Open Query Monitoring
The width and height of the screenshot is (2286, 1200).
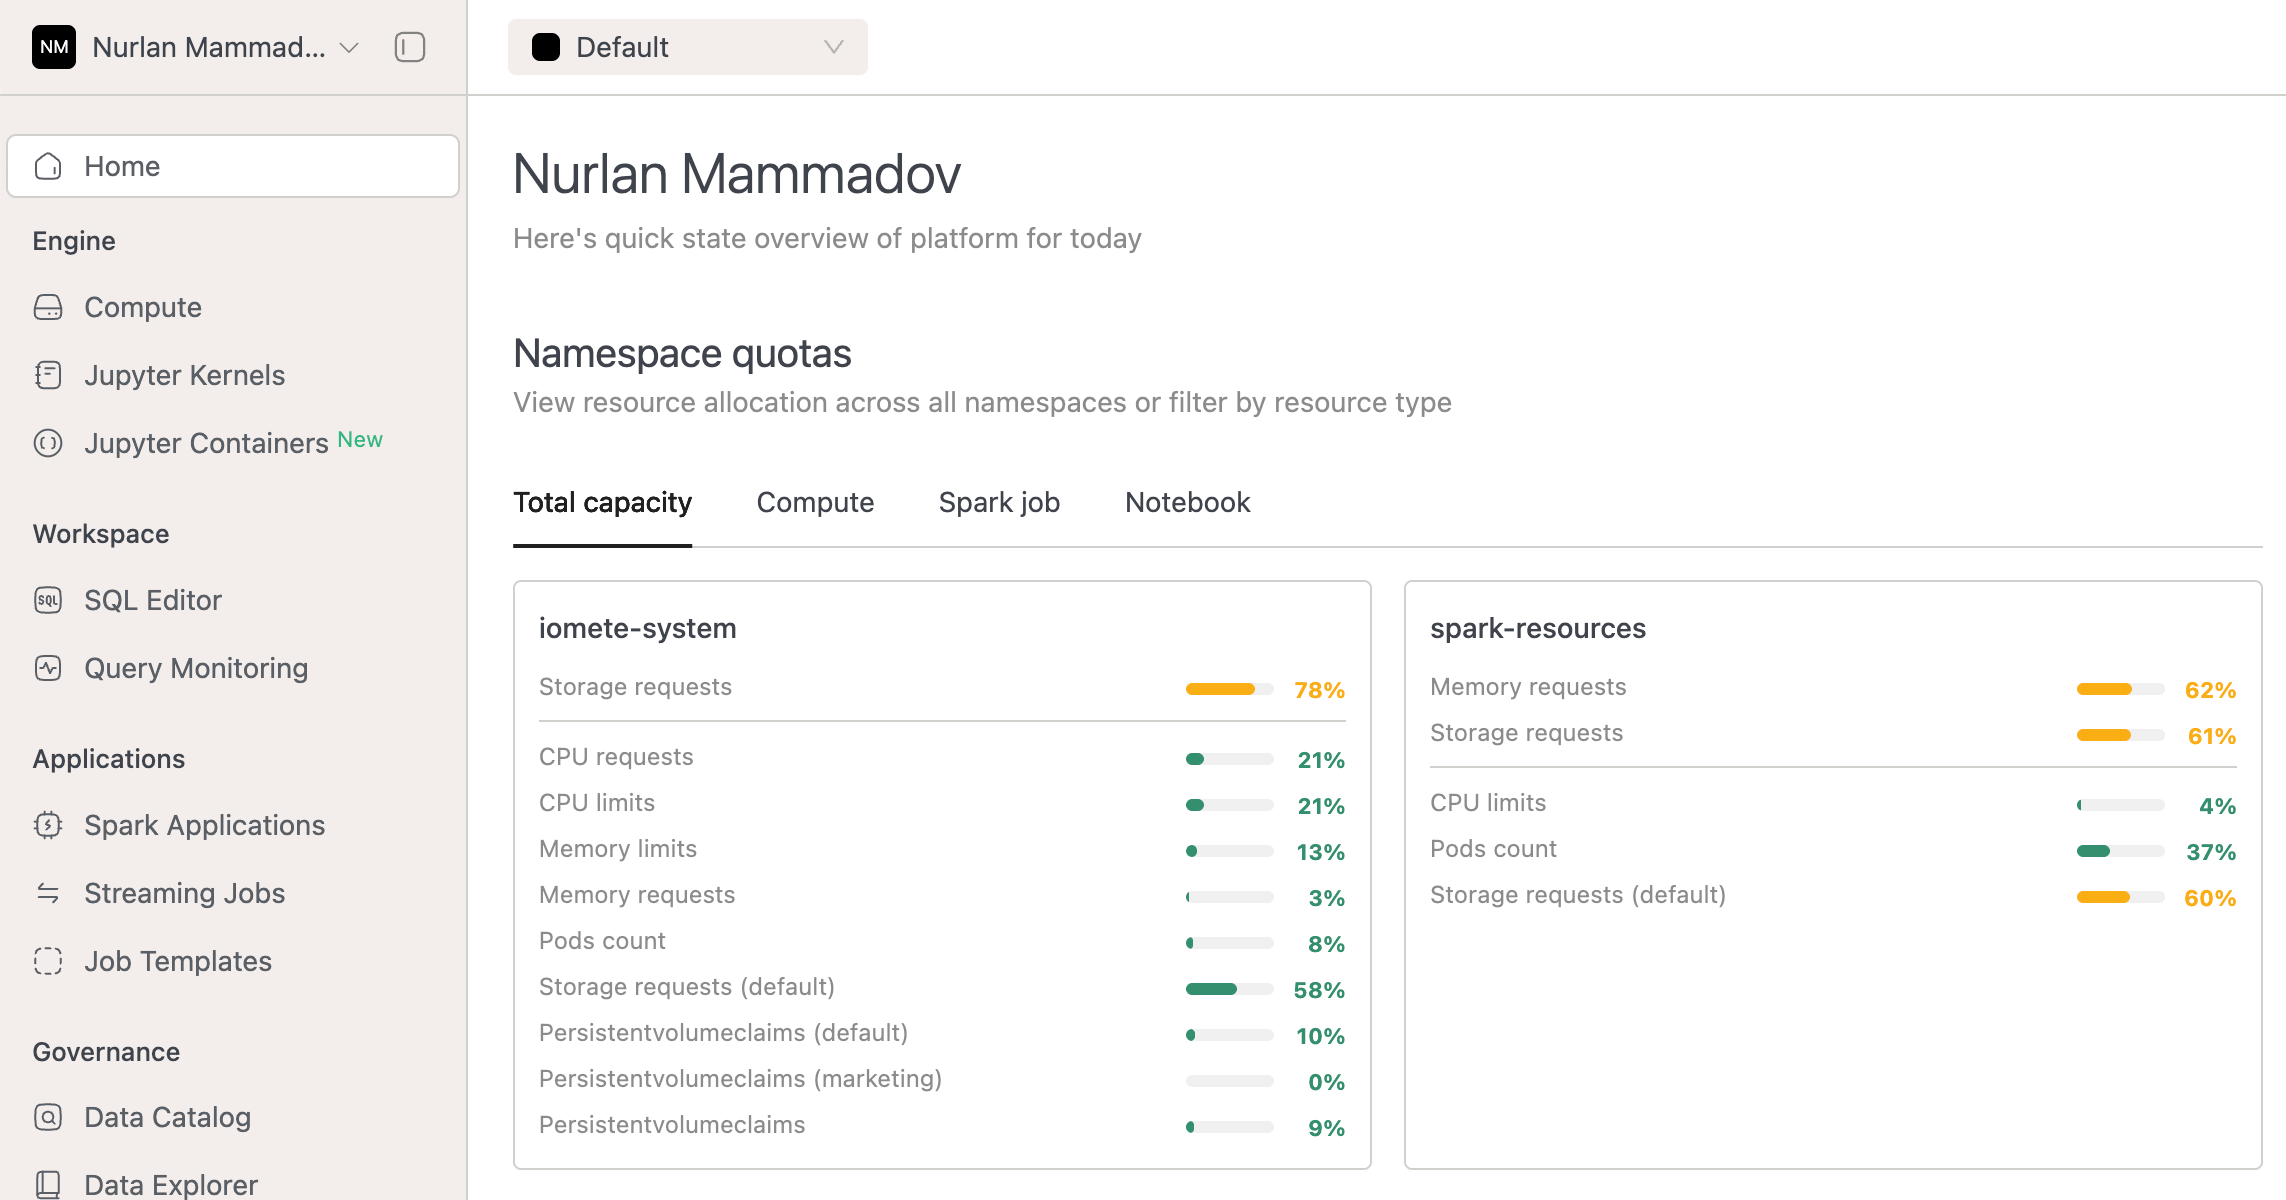(x=195, y=668)
